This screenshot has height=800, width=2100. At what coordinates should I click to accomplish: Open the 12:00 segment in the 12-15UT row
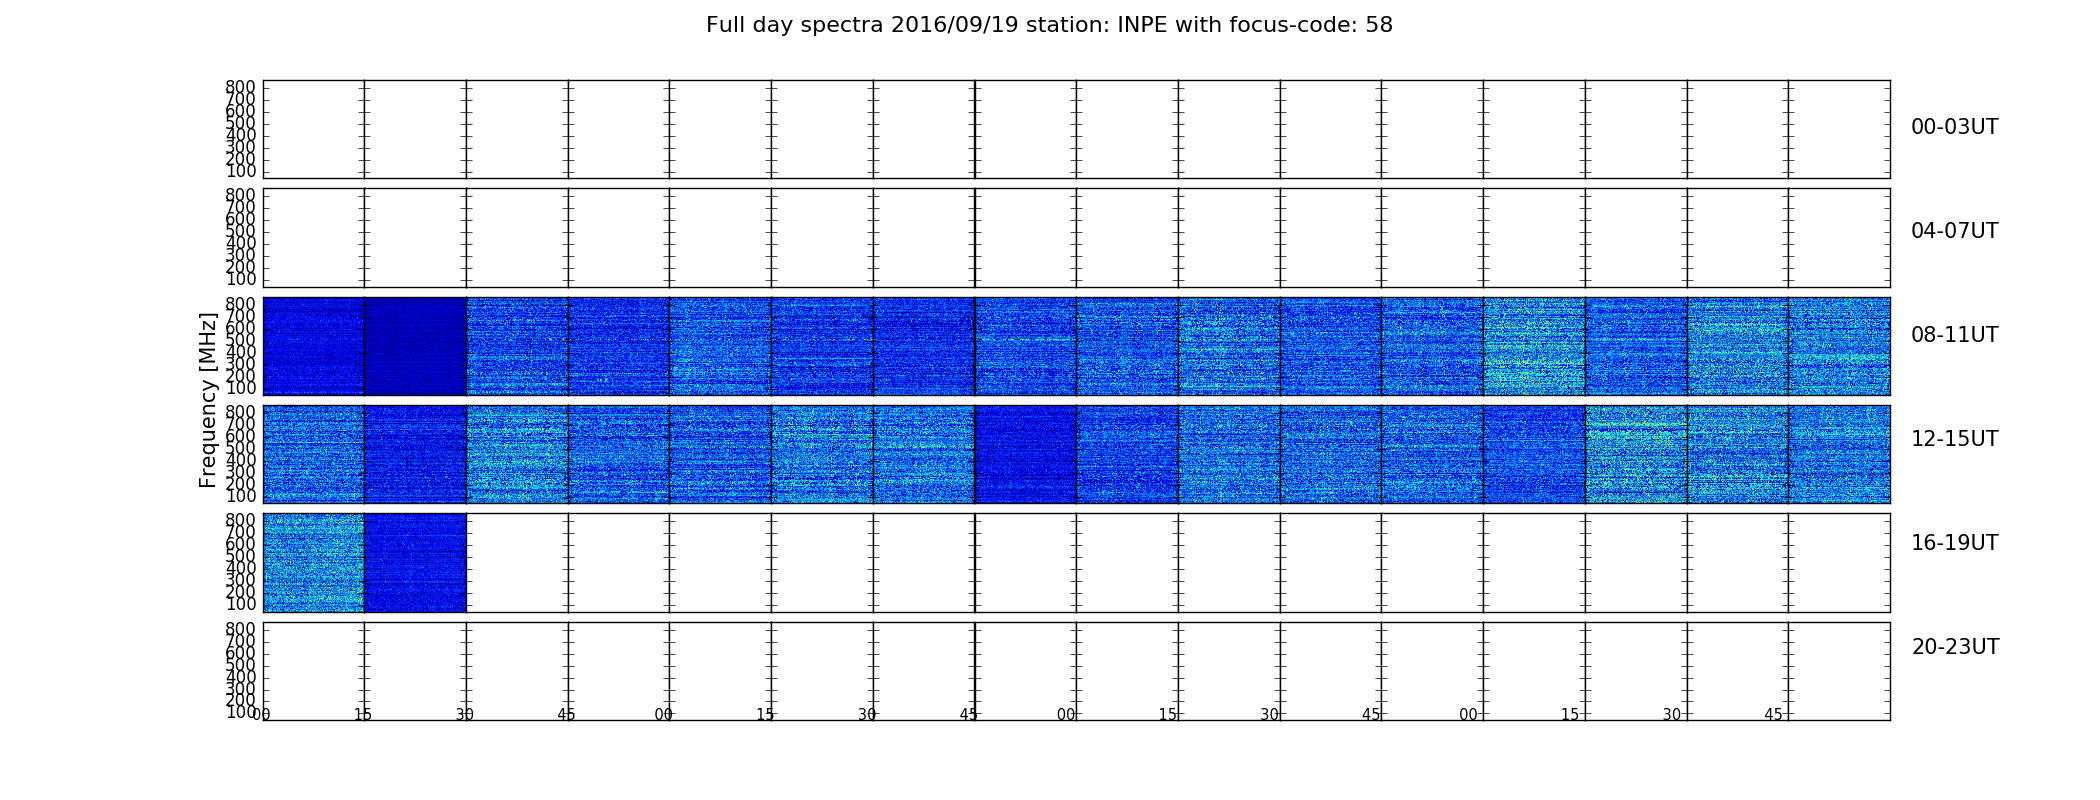pos(313,454)
